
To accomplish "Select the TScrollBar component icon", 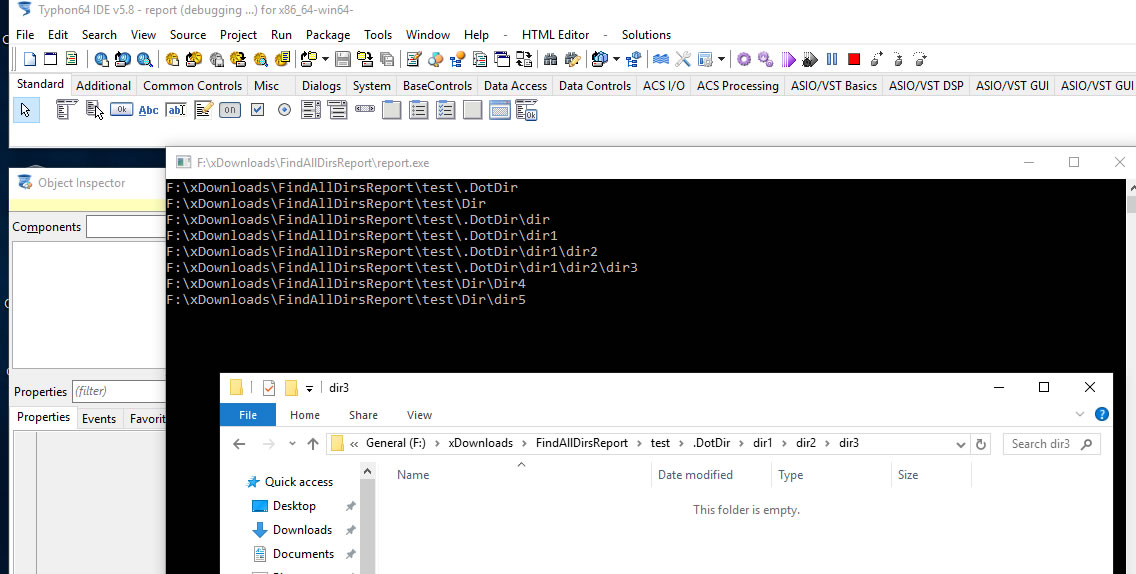I will tap(364, 110).
